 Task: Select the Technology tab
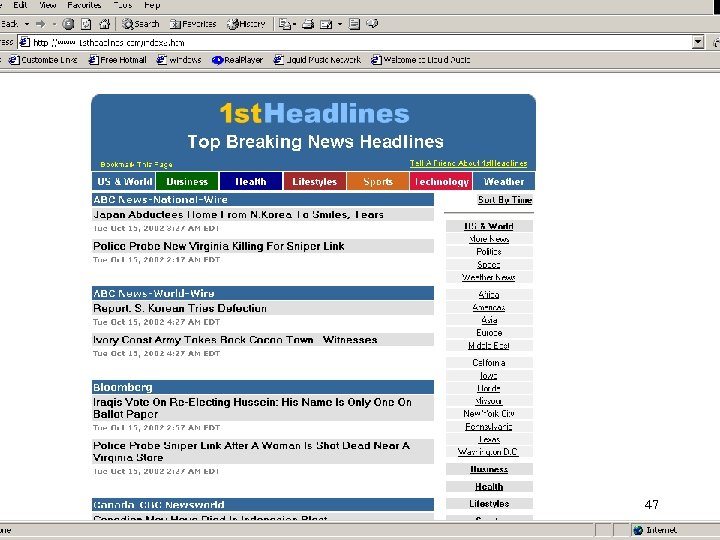[441, 181]
